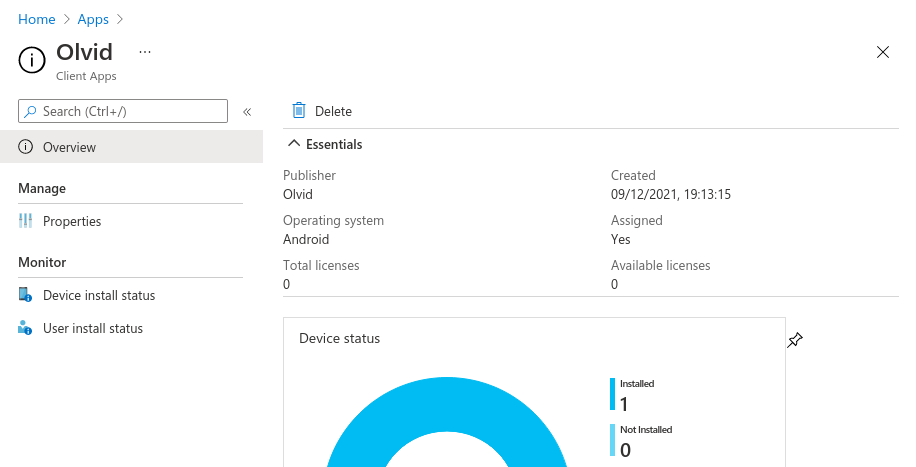Click the Monitor section heading
916x467 pixels.
click(x=42, y=262)
